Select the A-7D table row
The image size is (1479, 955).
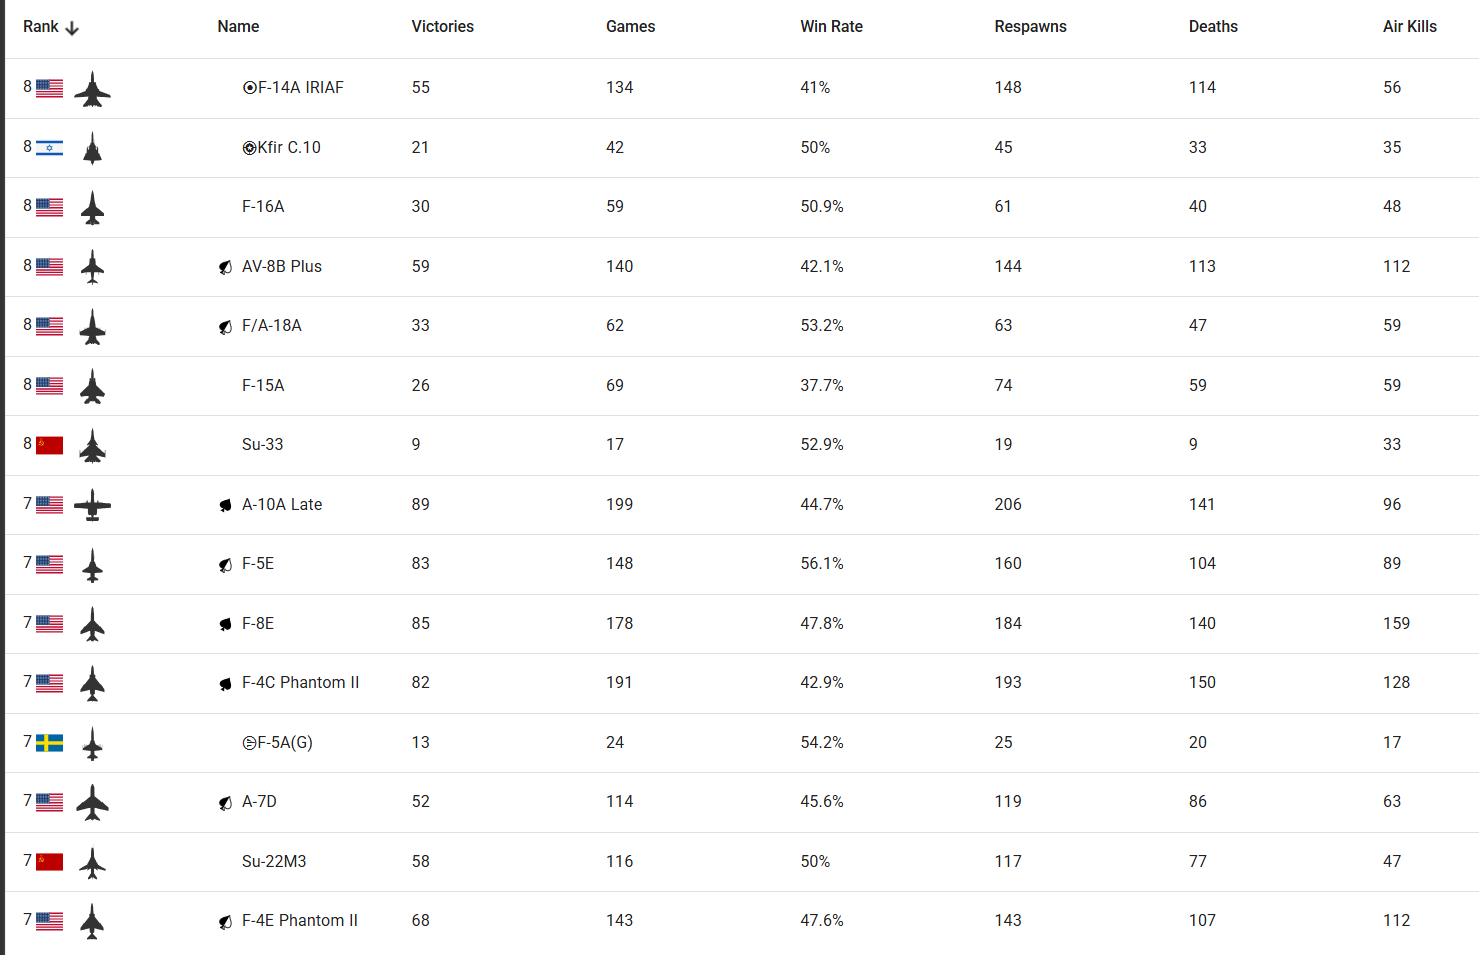(x=742, y=802)
